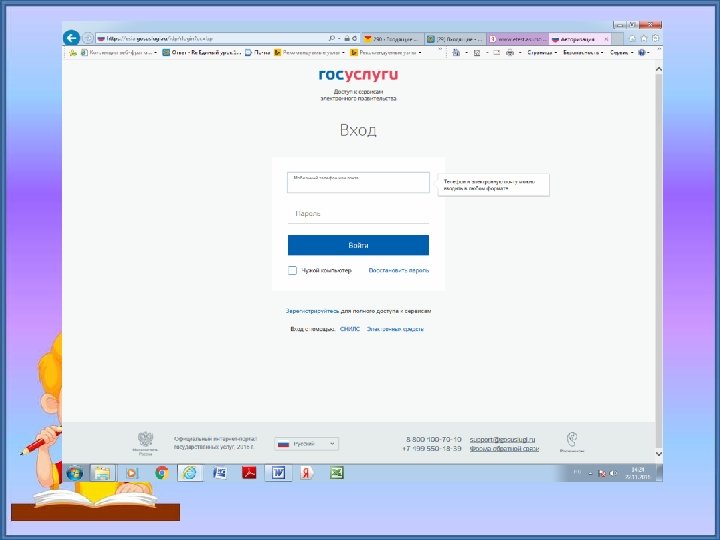This screenshot has width=720, height=540.
Task: Click the форма обратной связи footer link
Action: 504,449
